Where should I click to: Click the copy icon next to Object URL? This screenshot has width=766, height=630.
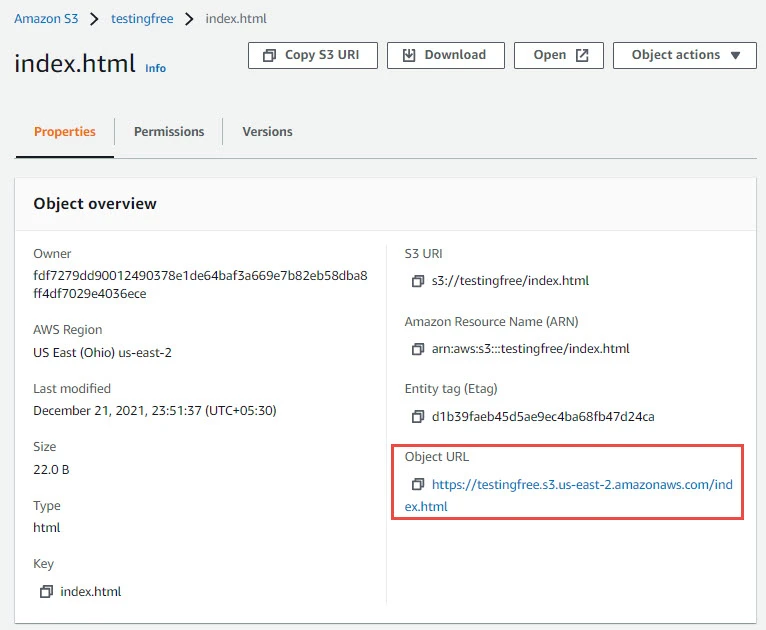click(x=418, y=484)
